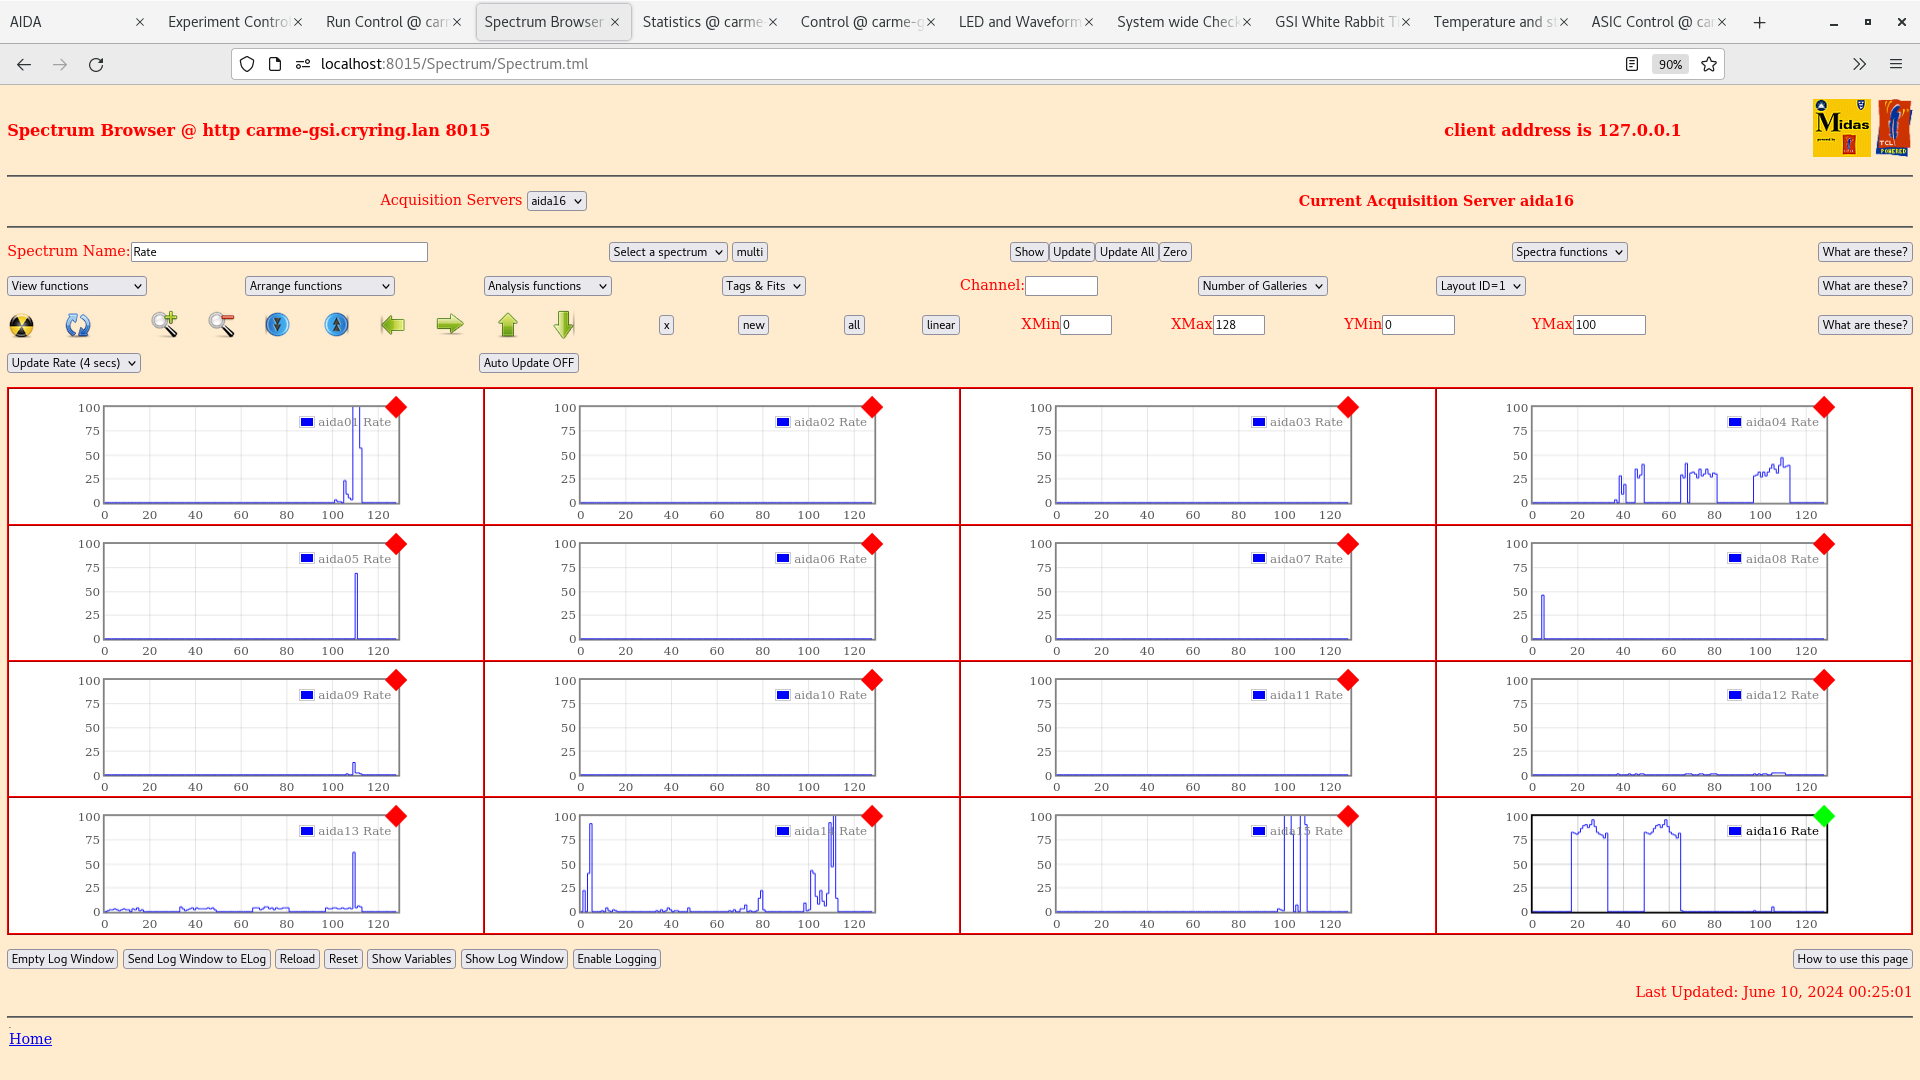This screenshot has height=1080, width=1920.
Task: Click the zoom in magnifier icon
Action: click(x=165, y=323)
